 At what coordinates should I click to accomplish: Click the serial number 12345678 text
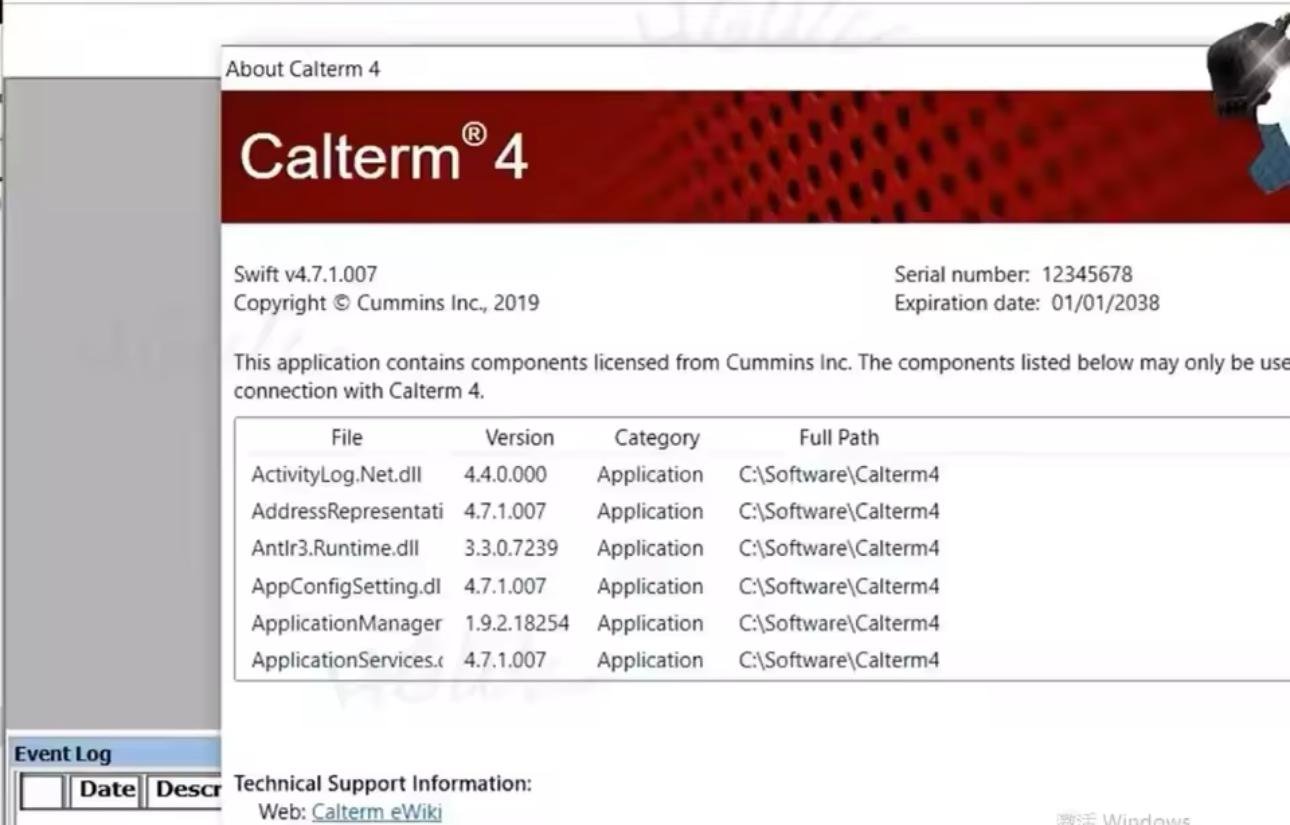(1086, 274)
